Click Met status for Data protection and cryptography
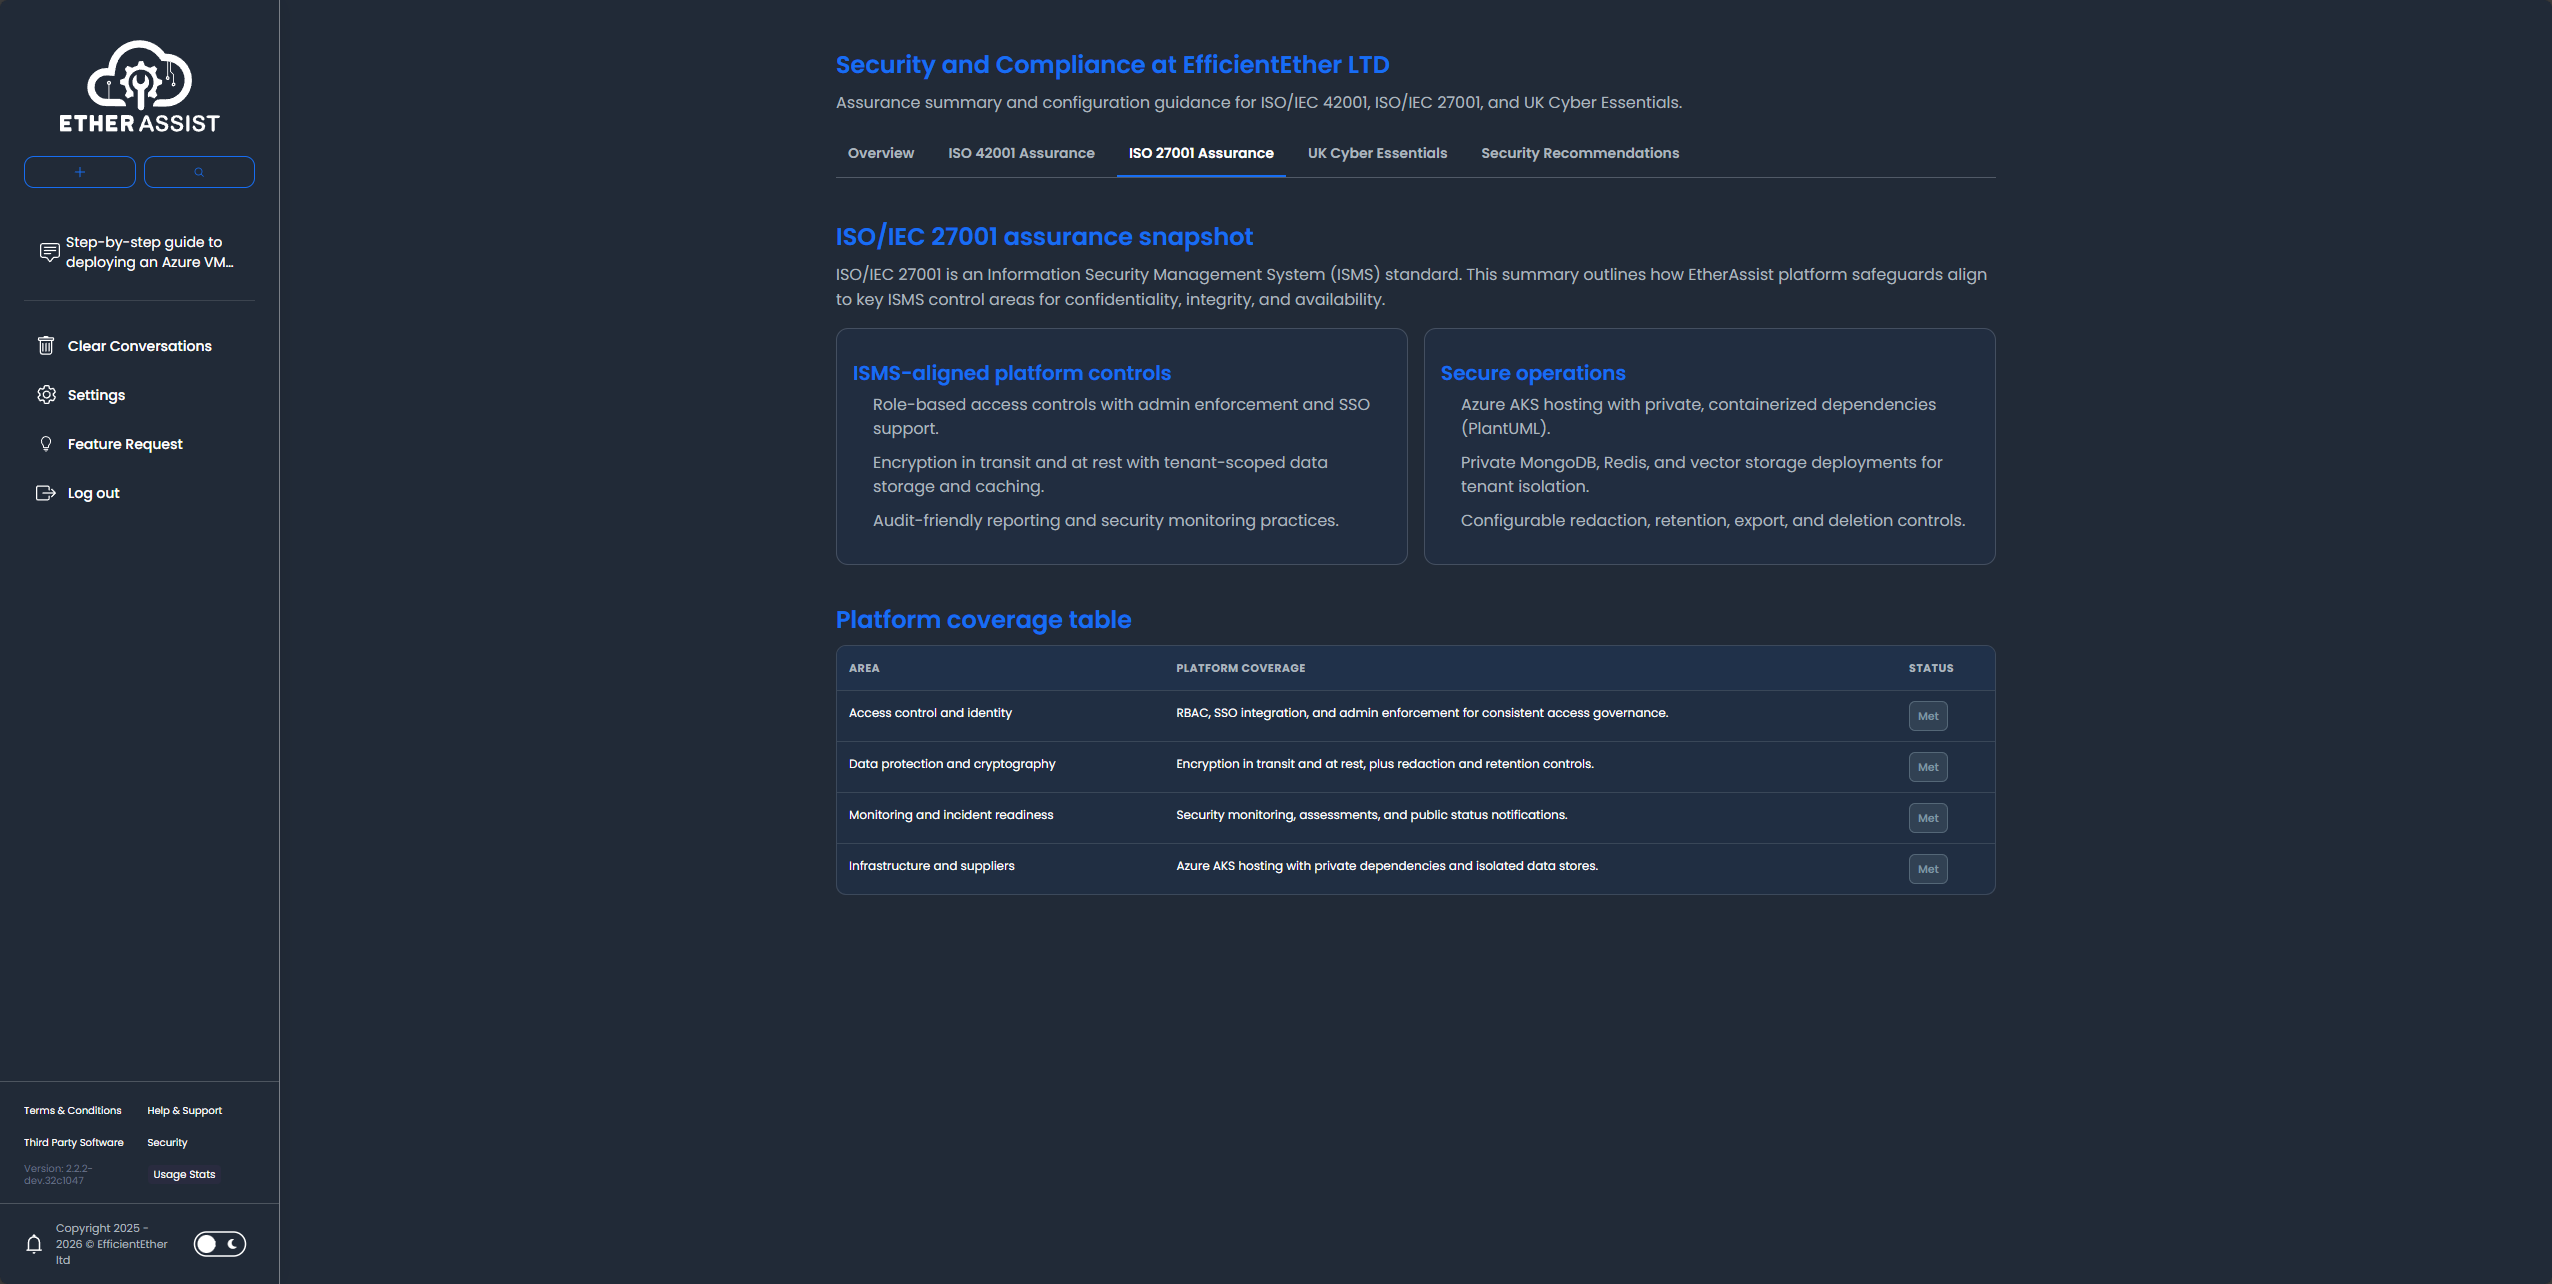Image resolution: width=2552 pixels, height=1284 pixels. point(1928,767)
